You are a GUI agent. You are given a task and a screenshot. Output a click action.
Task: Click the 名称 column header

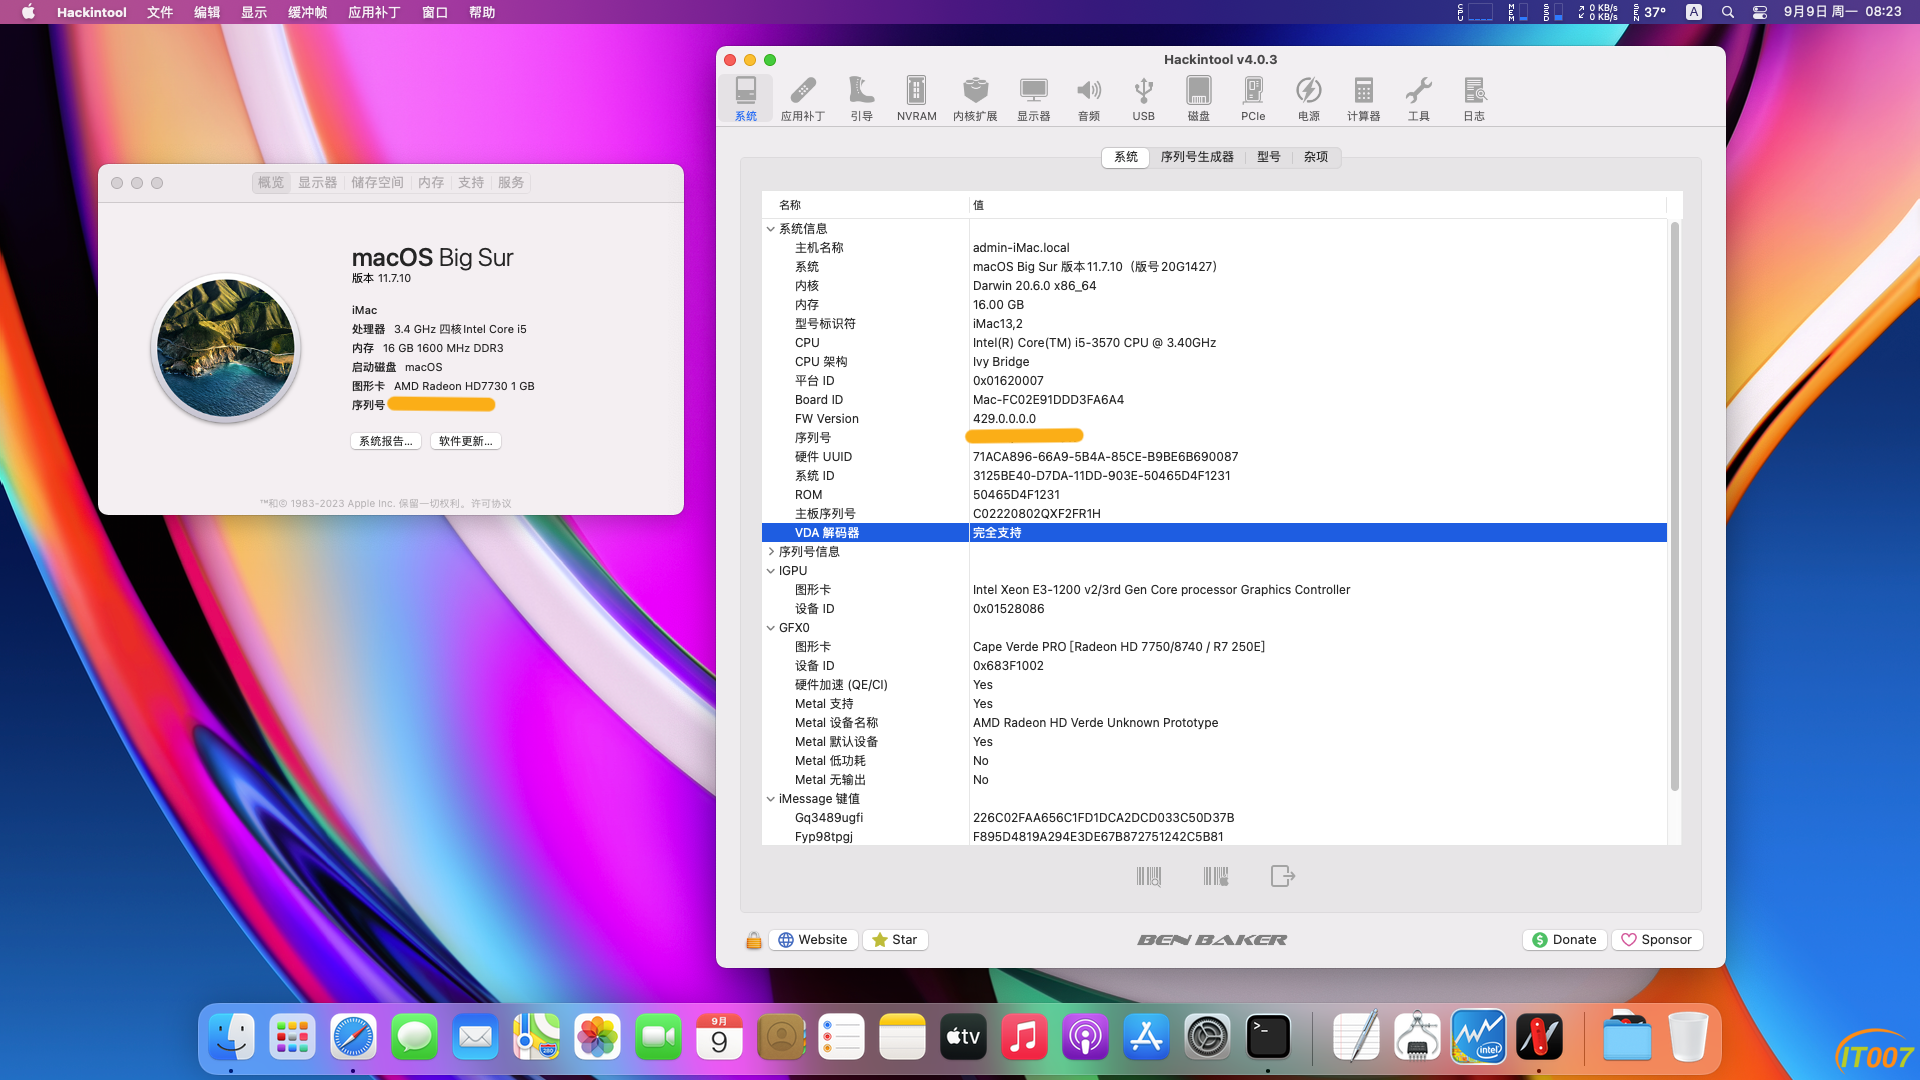tap(865, 205)
